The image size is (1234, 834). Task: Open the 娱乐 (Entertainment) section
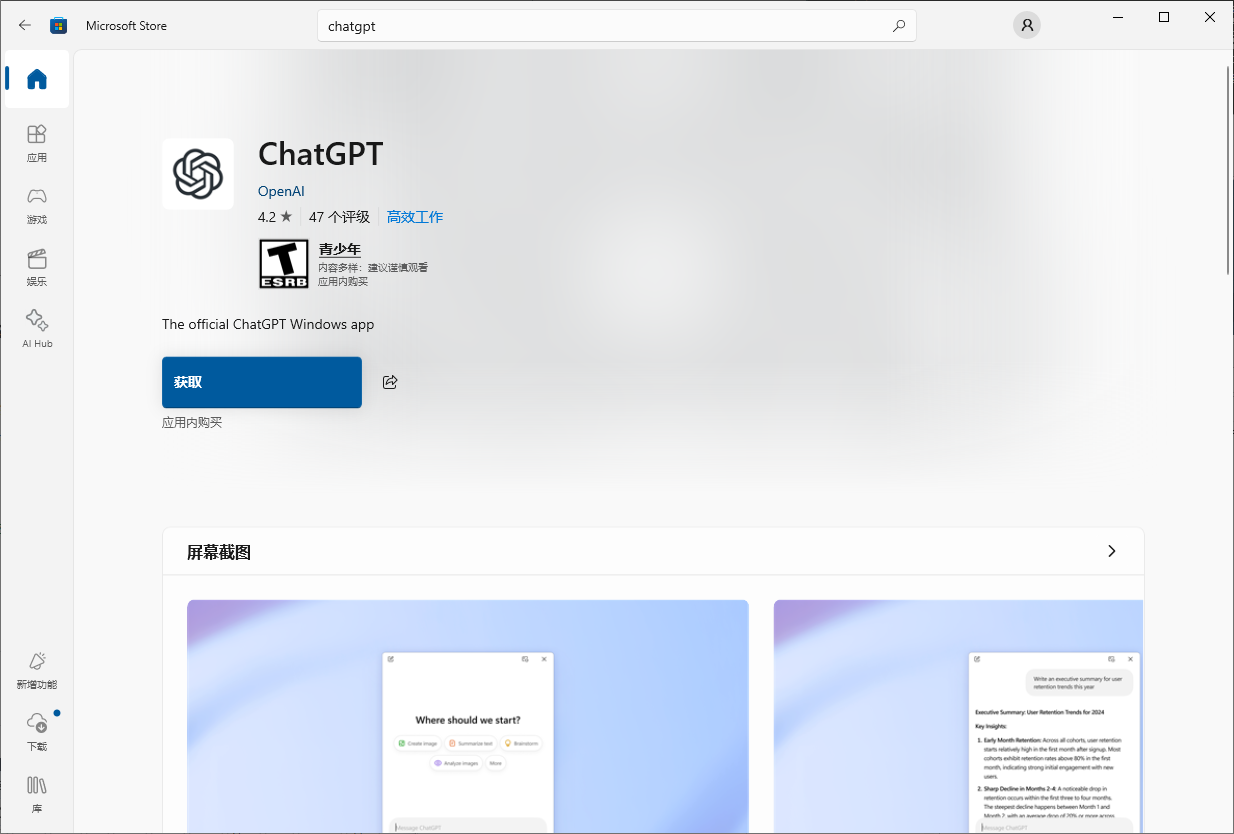37,267
